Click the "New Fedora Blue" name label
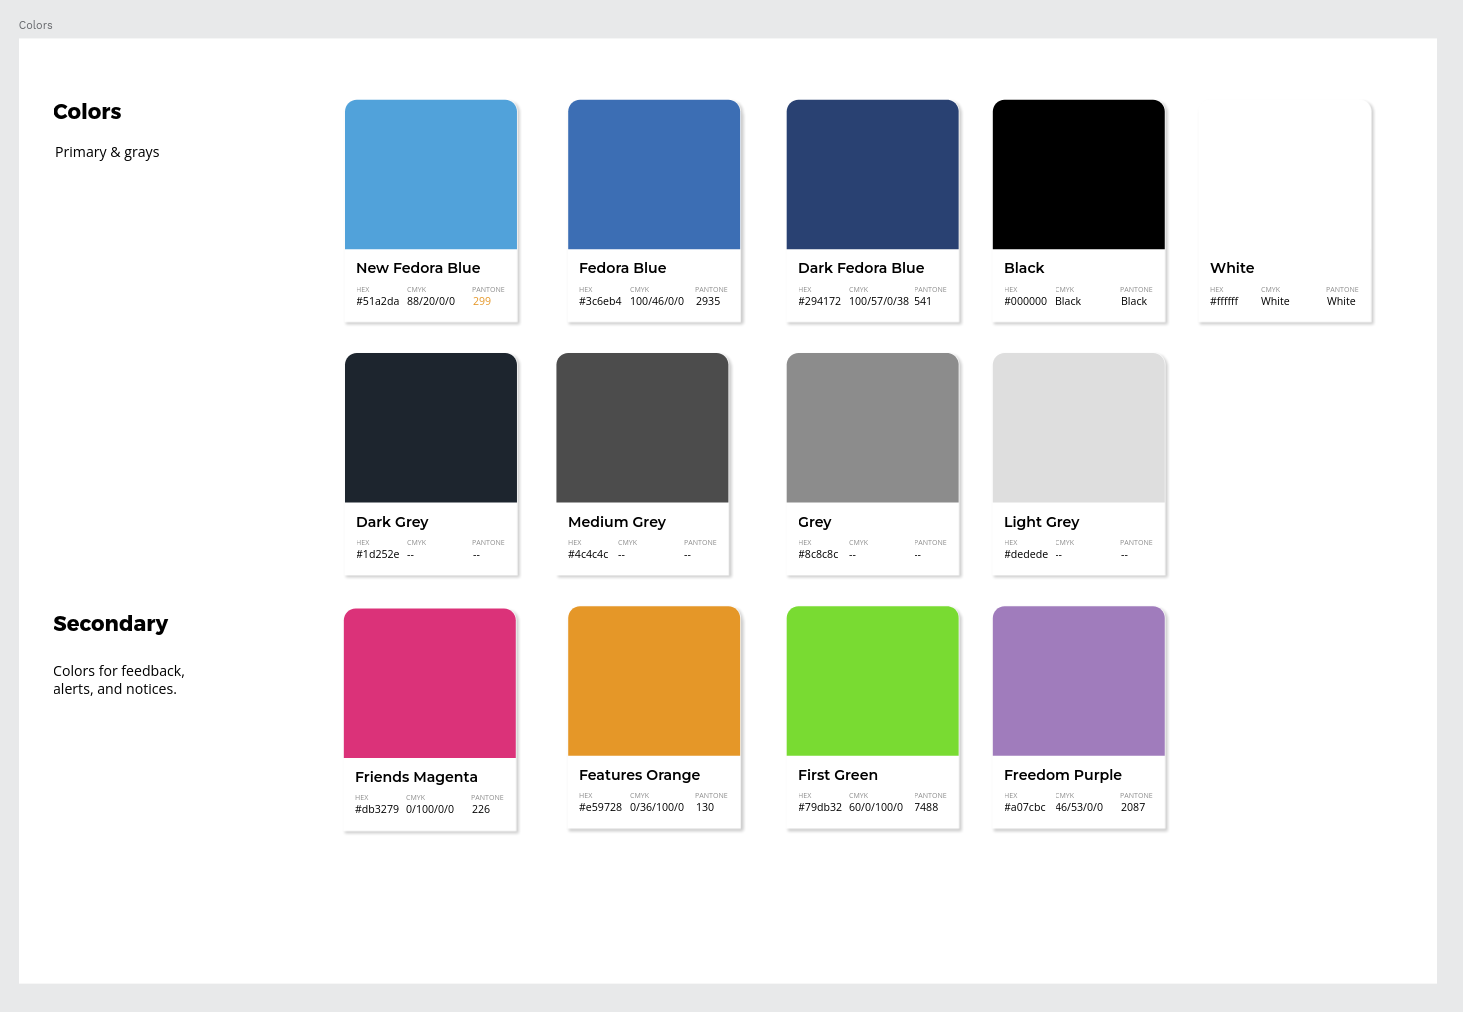The image size is (1463, 1012). point(418,268)
